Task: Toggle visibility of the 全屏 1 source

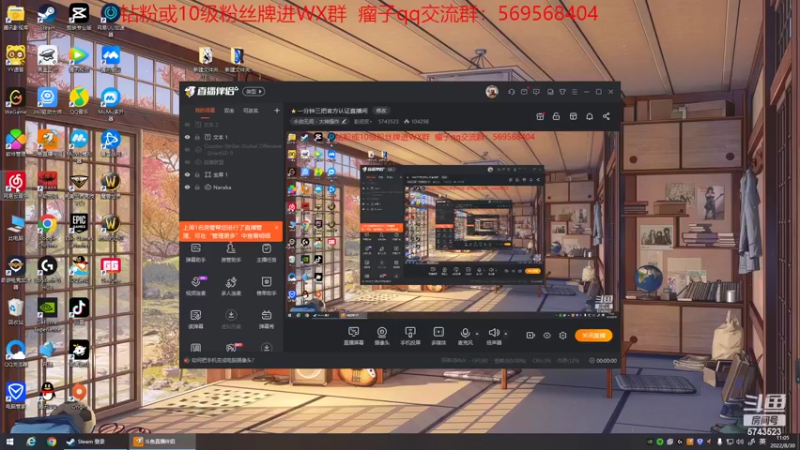Action: pos(187,174)
